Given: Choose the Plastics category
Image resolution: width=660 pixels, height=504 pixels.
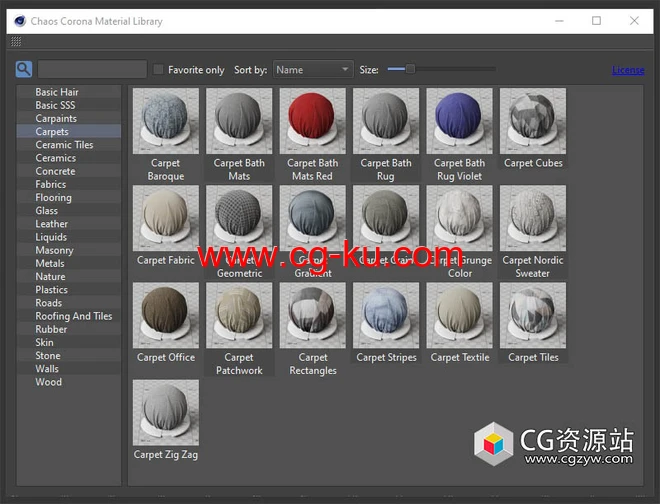Looking at the screenshot, I should point(69,290).
